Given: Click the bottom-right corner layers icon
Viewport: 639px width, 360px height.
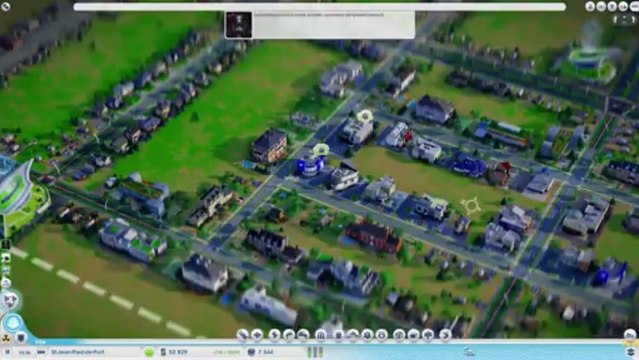Looking at the screenshot, I should pos(631,352).
